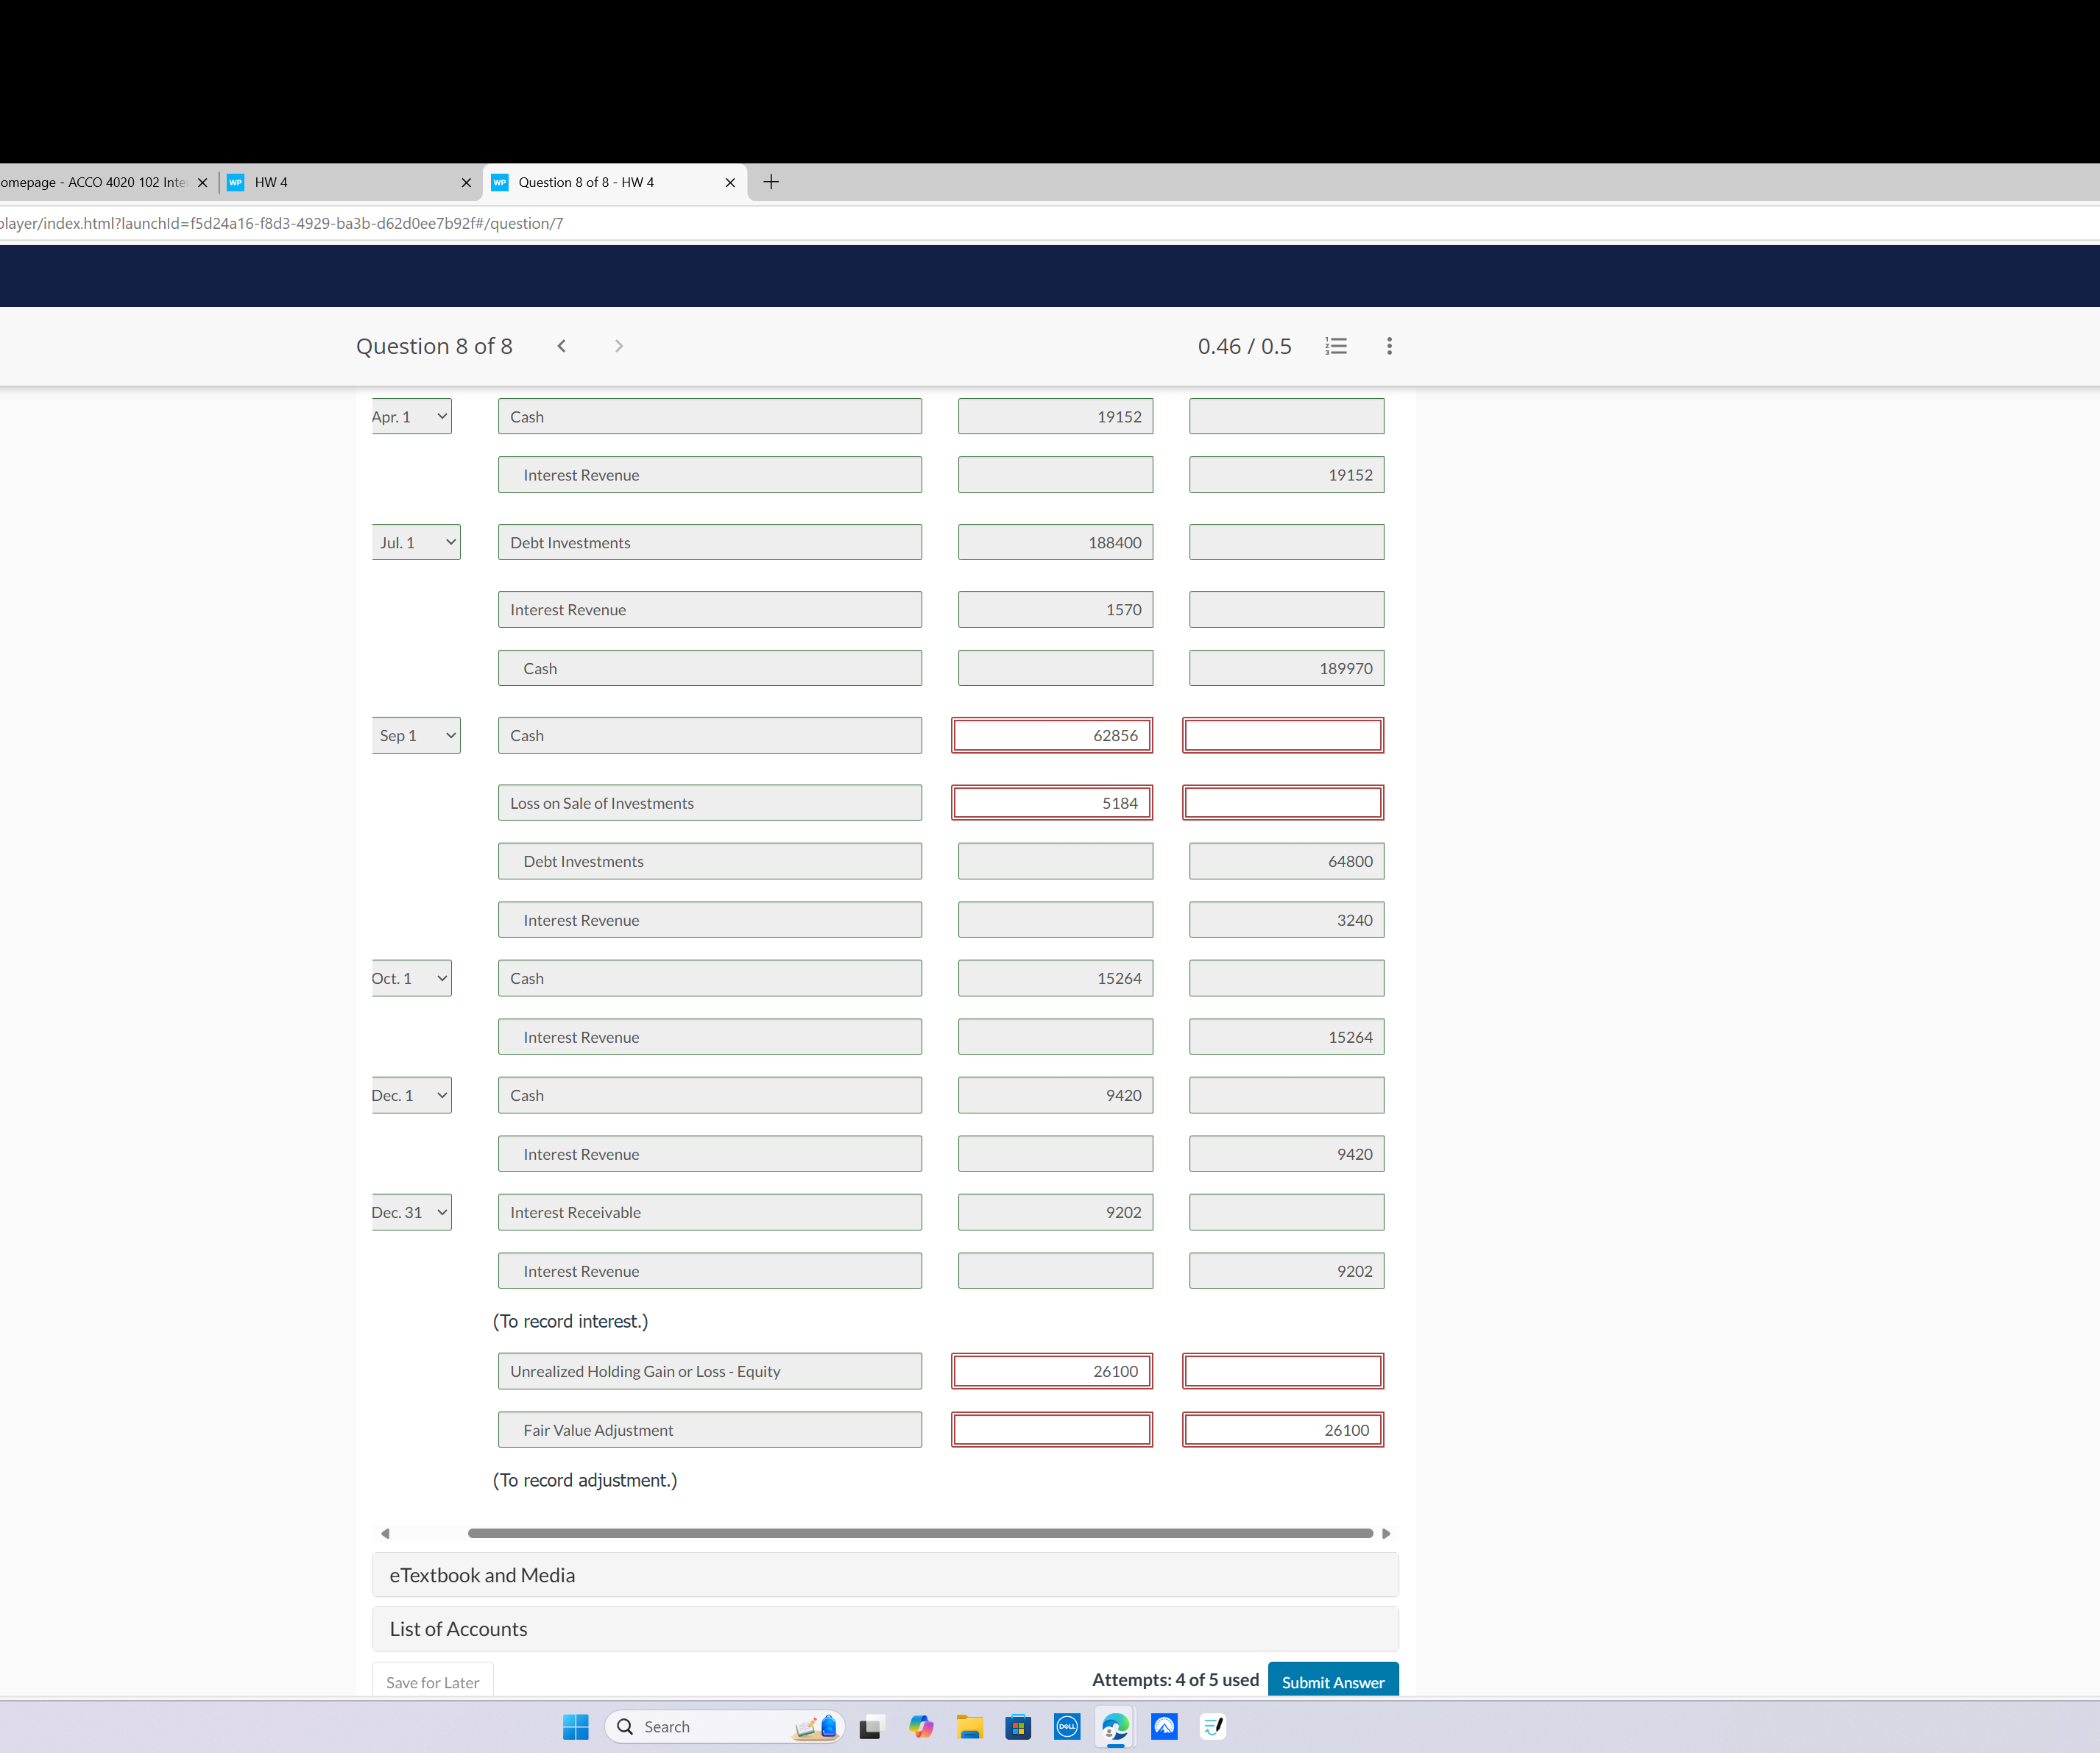The width and height of the screenshot is (2100, 1753).
Task: Open a new browser tab
Action: pyautogui.click(x=771, y=182)
